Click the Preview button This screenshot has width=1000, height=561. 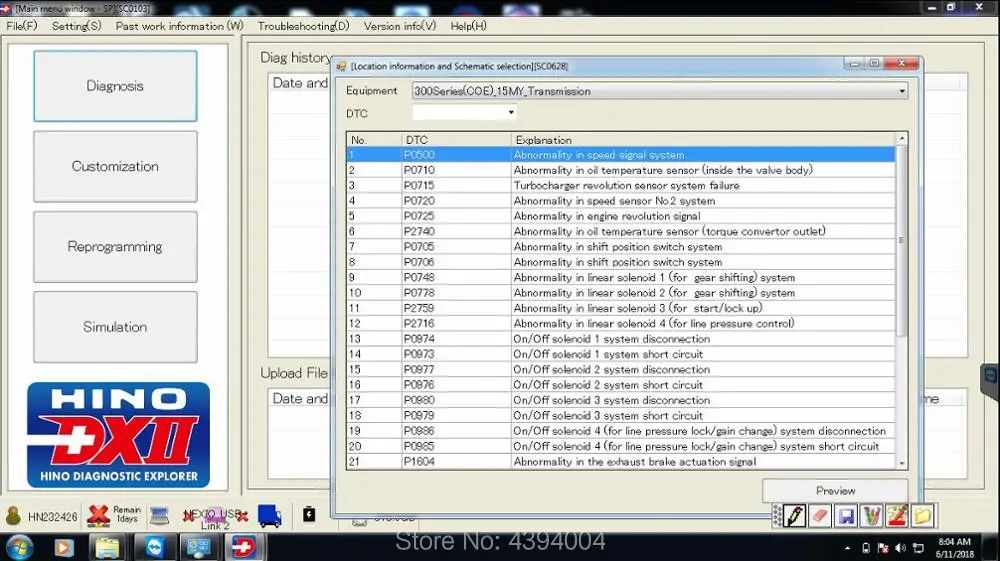click(835, 491)
